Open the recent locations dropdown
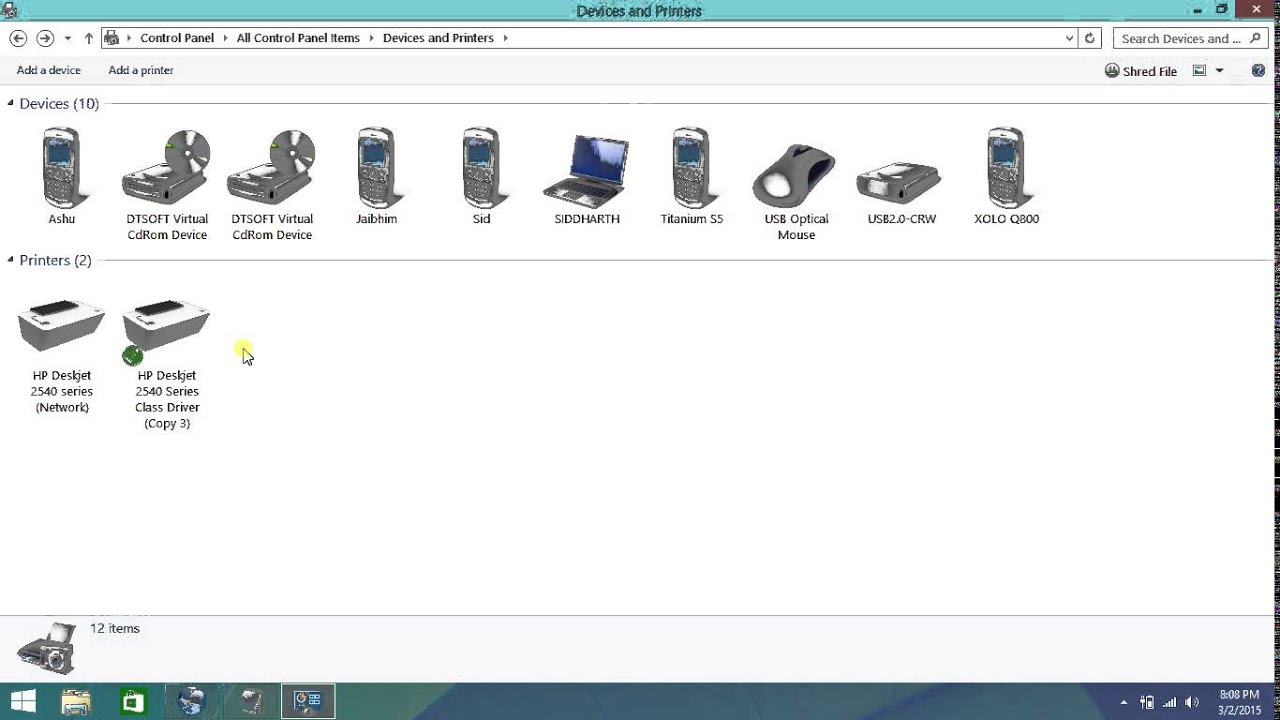 67,38
